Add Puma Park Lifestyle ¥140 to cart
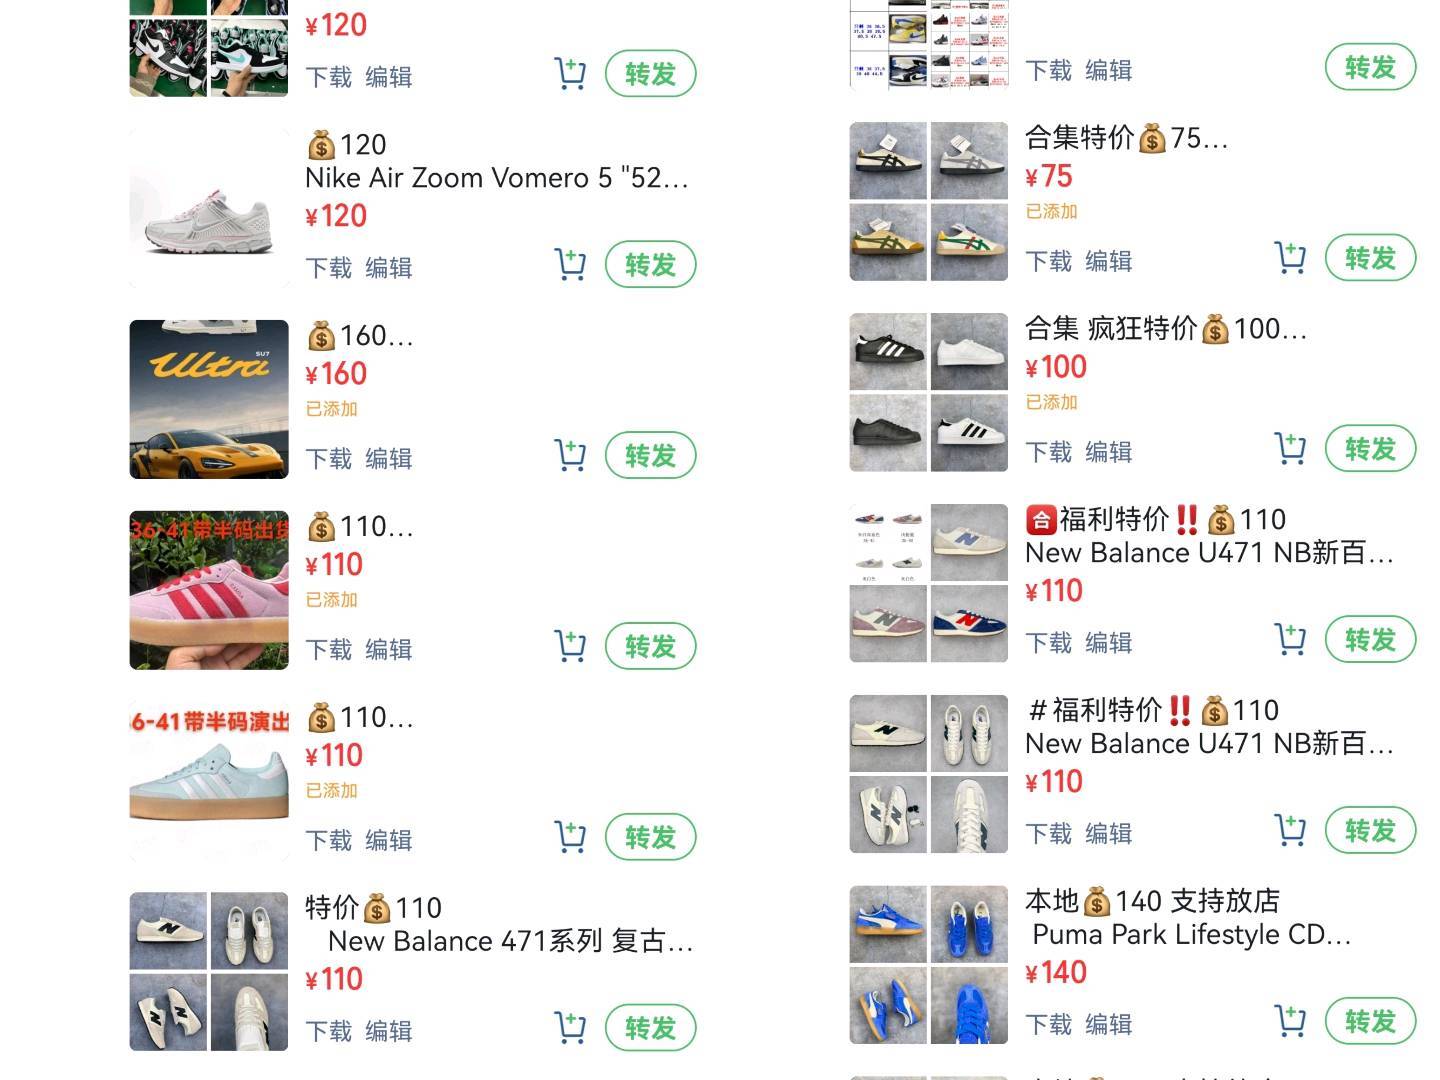 click(1290, 1022)
